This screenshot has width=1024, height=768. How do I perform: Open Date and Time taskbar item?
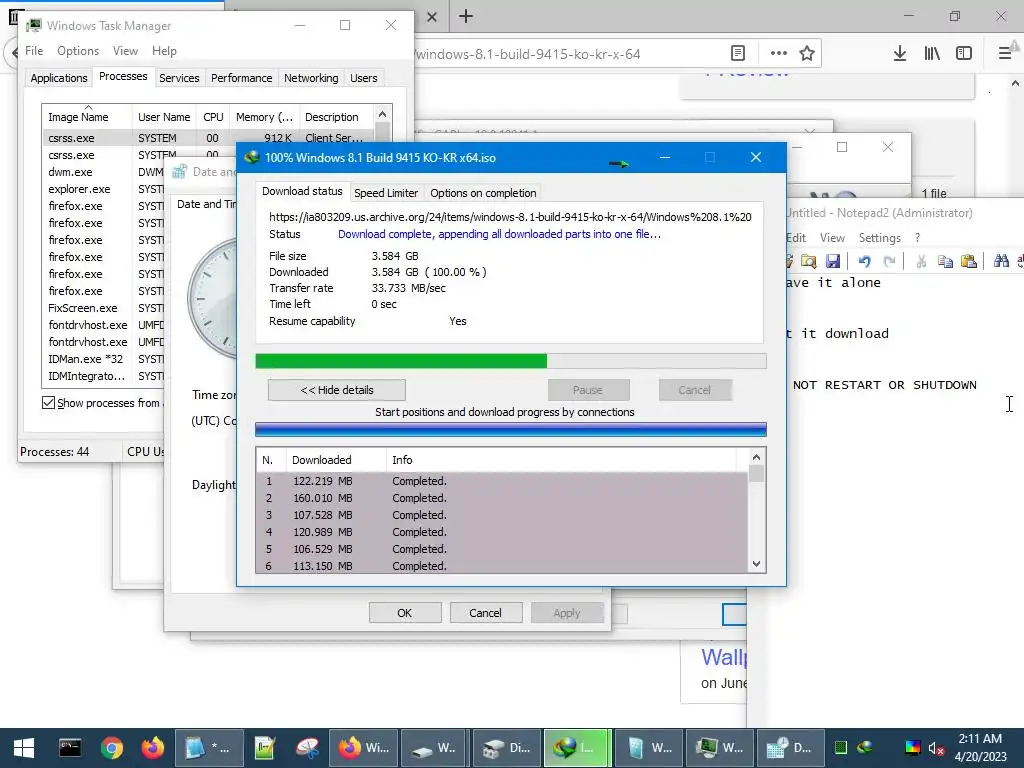791,748
